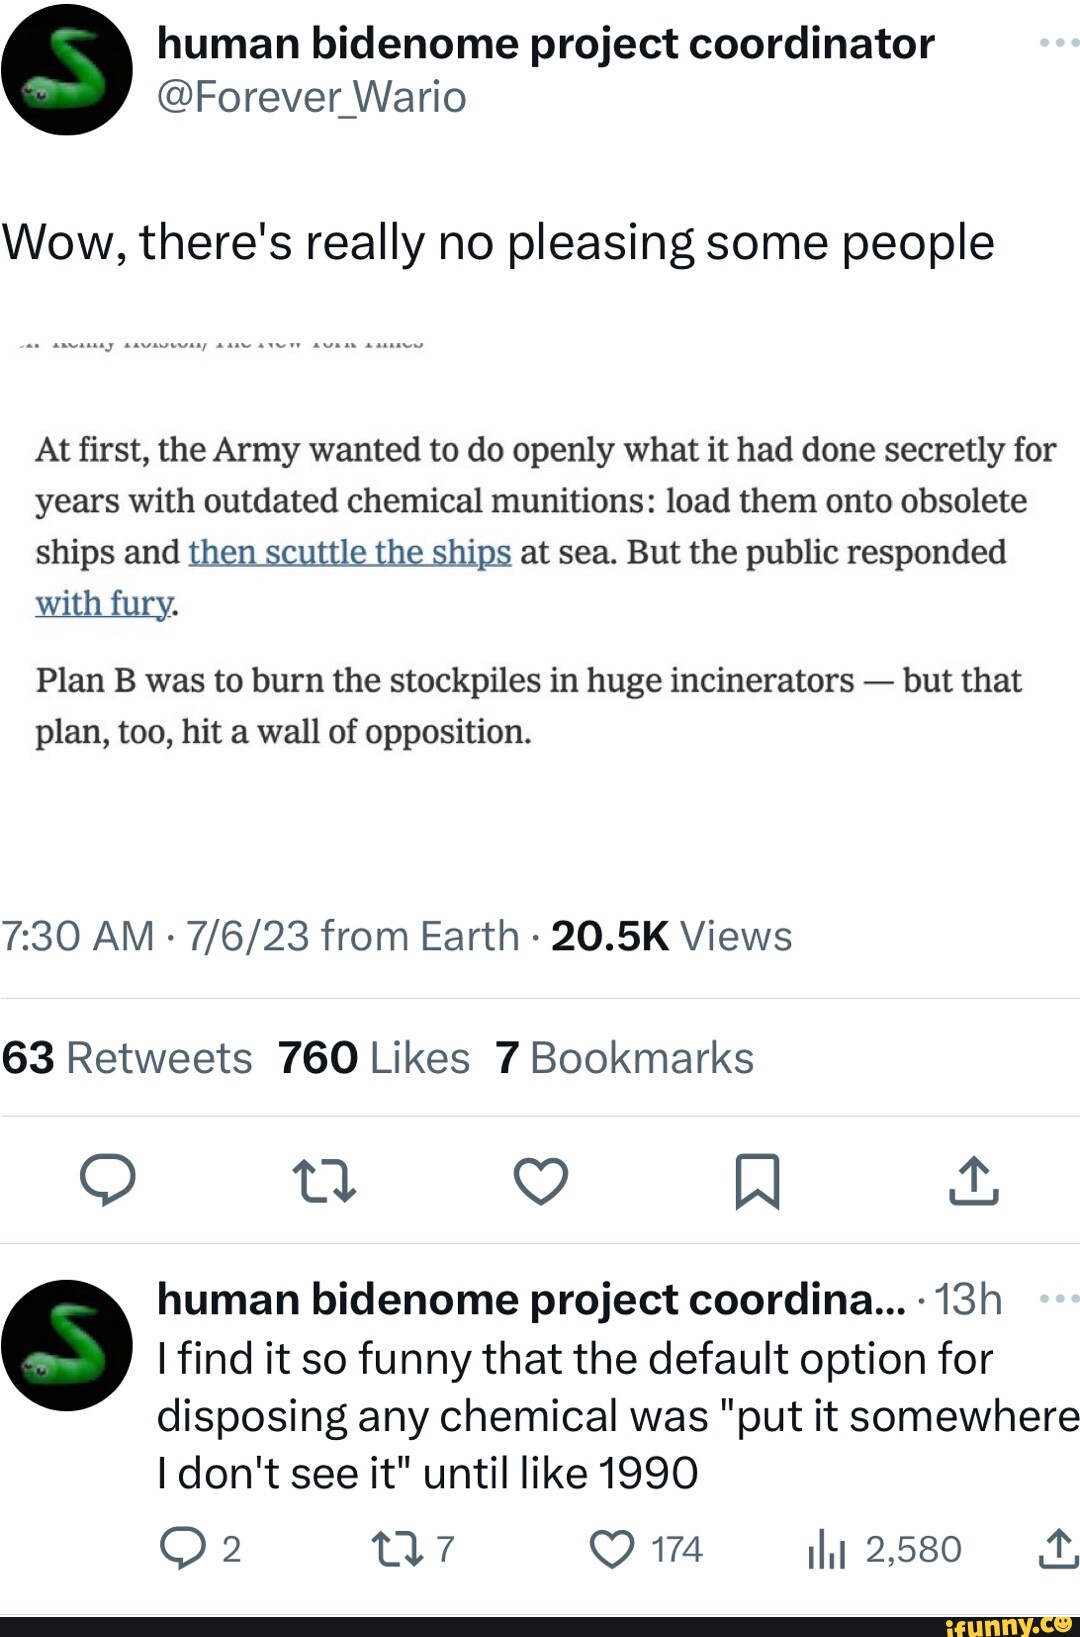The image size is (1080, 1637).
Task: Open more options for main tweet
Action: point(1058,43)
